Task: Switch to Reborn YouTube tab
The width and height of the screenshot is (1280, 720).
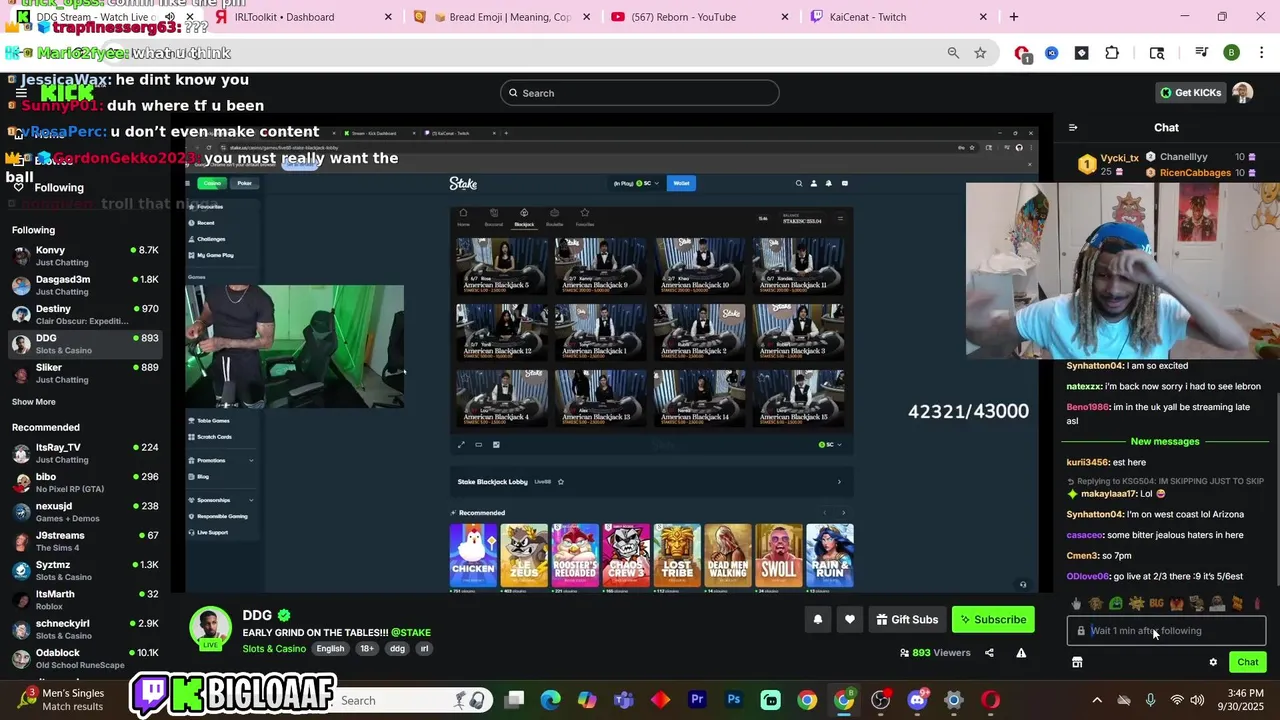Action: (x=700, y=17)
